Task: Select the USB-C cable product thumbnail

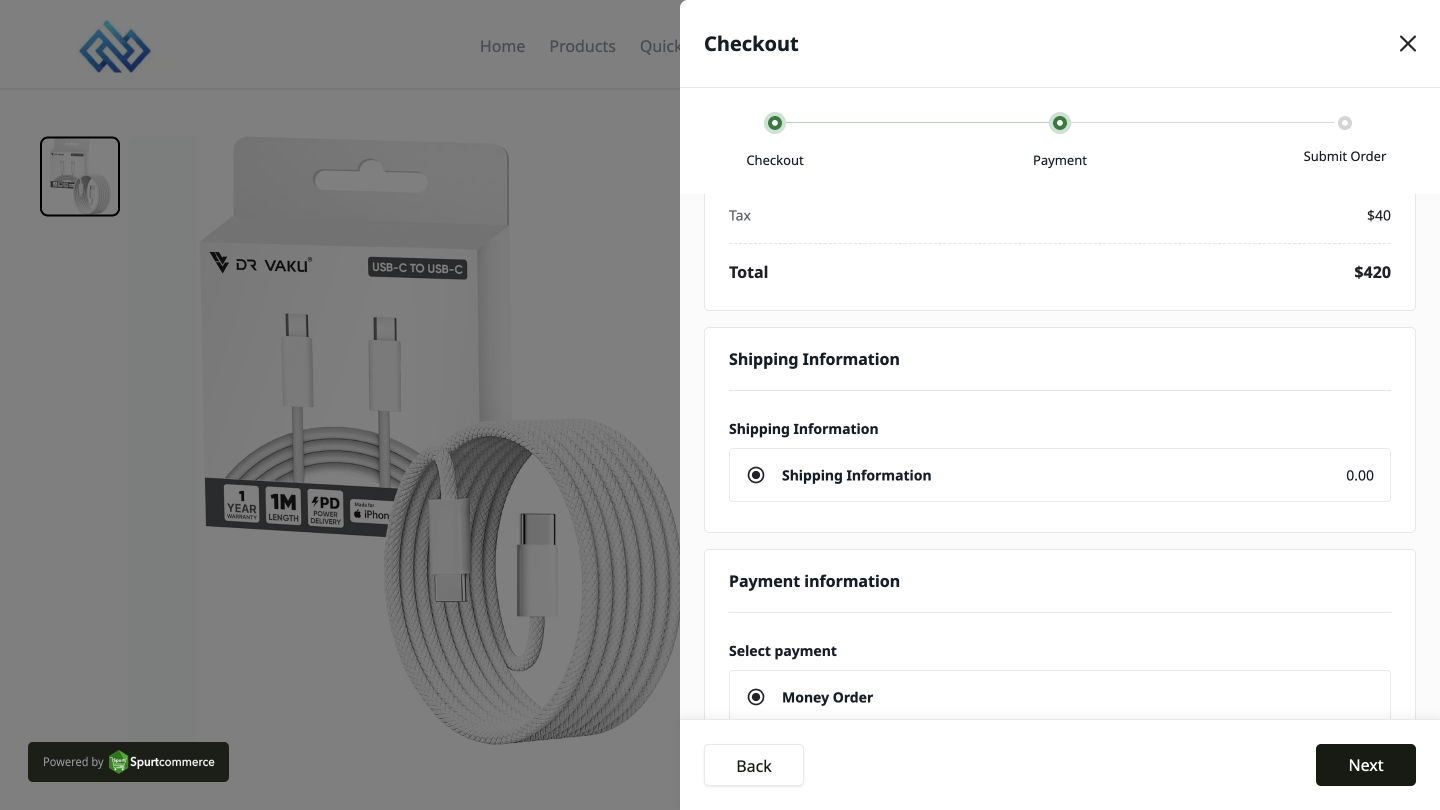Action: click(80, 176)
